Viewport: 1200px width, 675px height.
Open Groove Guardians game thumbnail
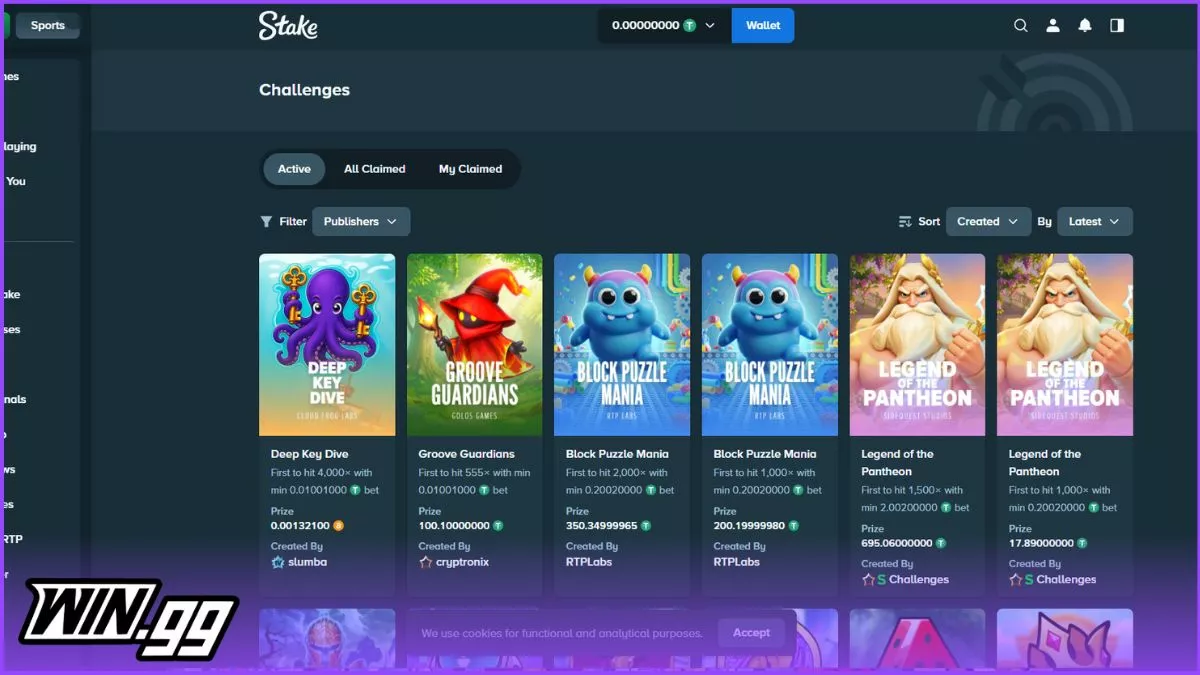(475, 345)
